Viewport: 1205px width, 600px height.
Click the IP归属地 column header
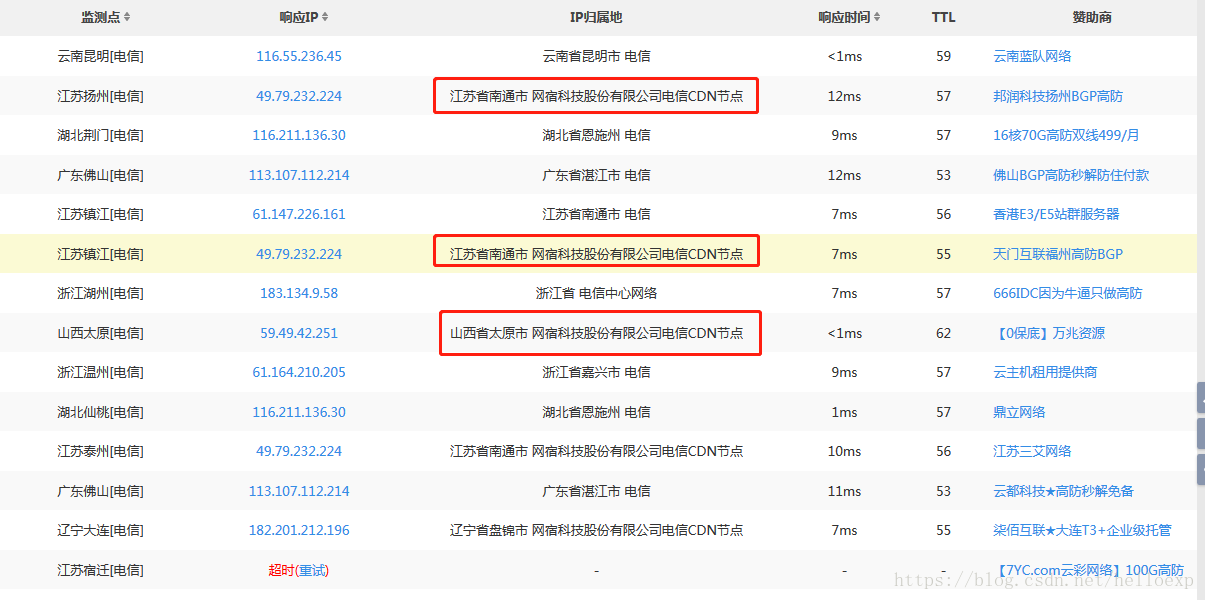point(596,17)
